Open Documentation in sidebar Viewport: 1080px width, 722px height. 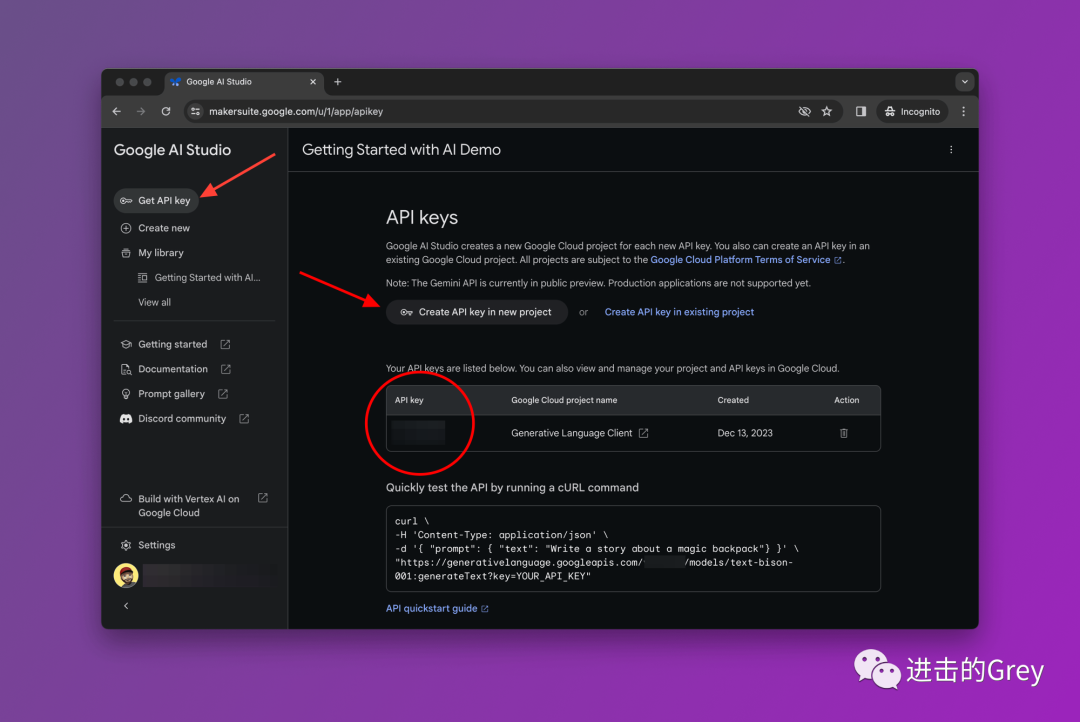click(176, 369)
